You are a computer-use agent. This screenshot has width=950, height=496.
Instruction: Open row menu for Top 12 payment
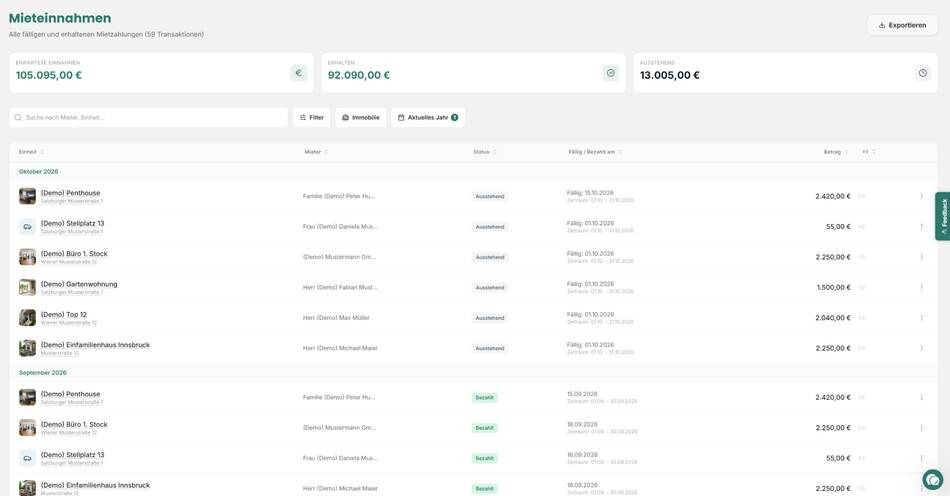pyautogui.click(x=922, y=317)
